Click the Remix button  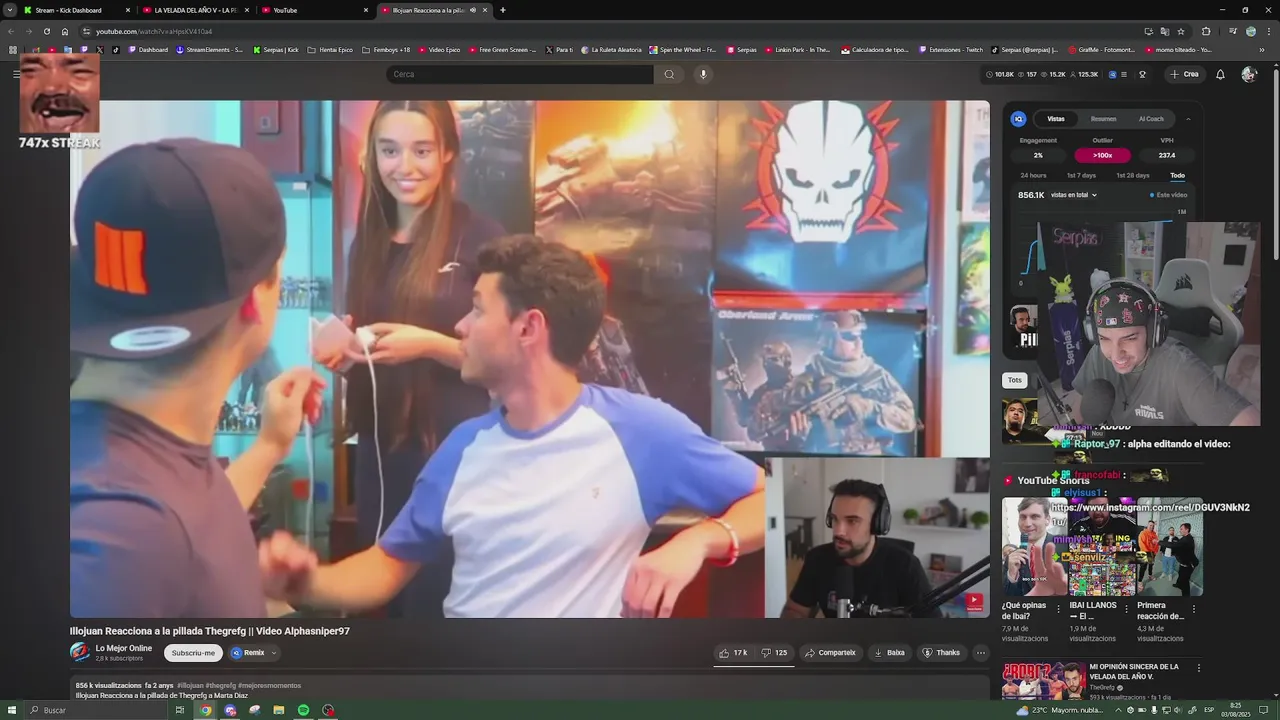tap(248, 653)
